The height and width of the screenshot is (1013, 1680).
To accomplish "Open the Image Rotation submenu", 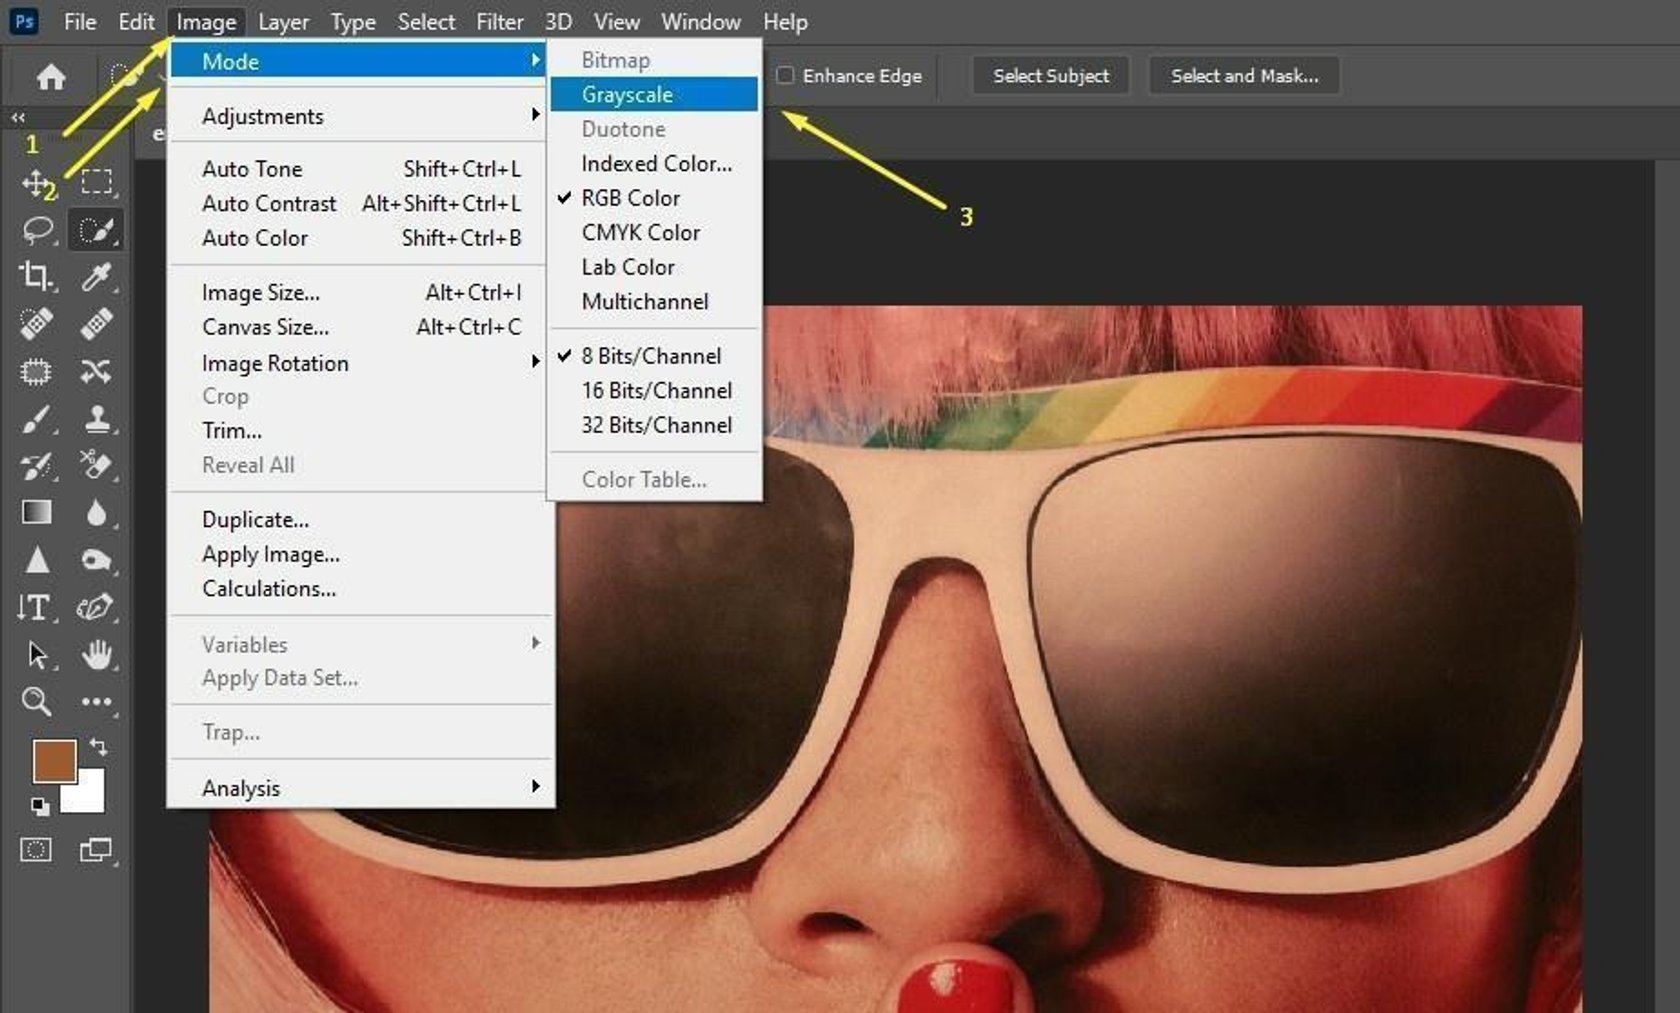I will [x=275, y=363].
